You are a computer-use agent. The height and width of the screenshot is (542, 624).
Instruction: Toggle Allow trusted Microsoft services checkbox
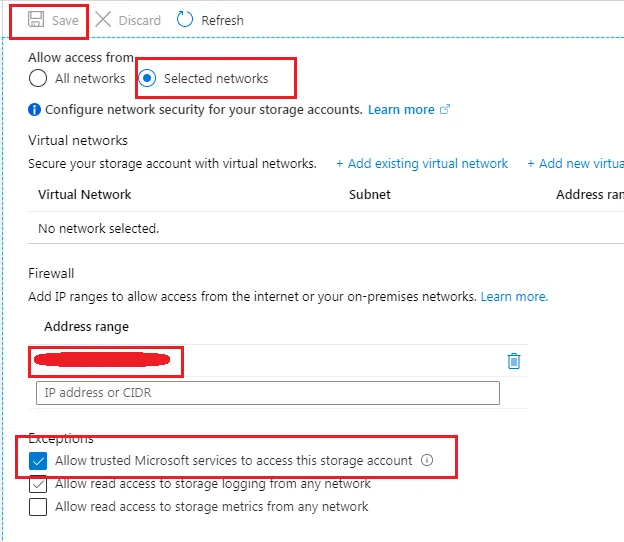click(x=38, y=461)
